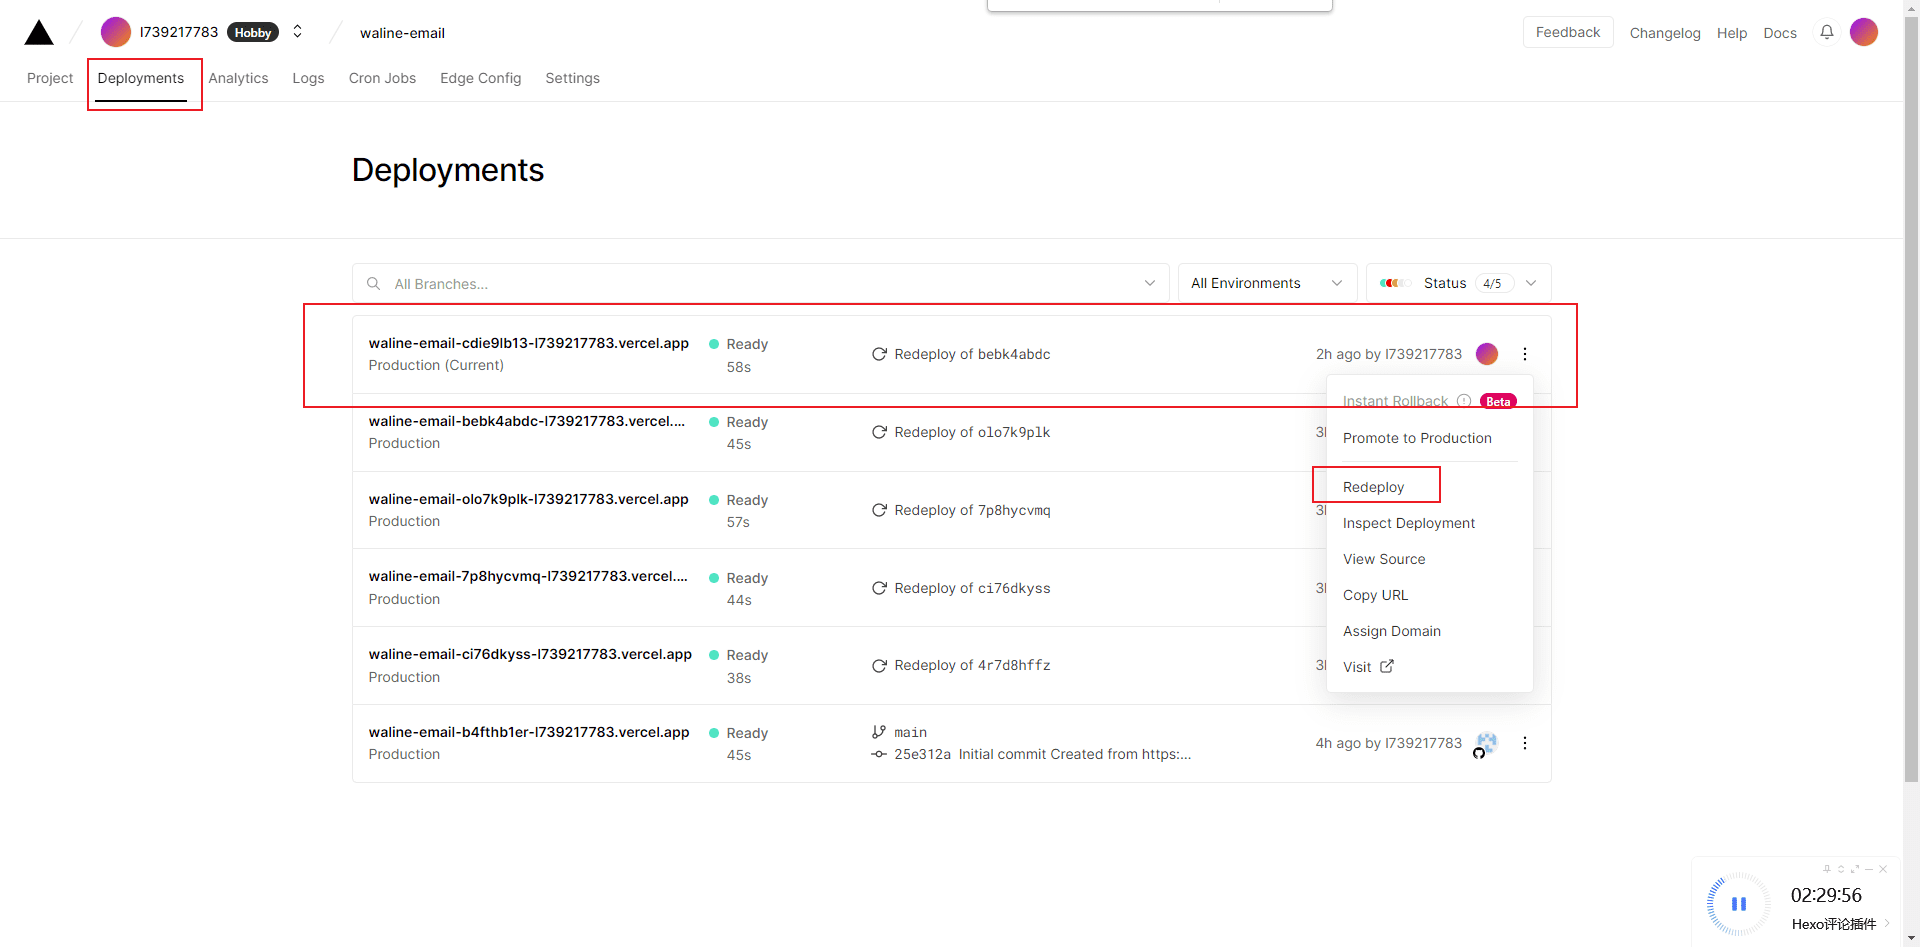Choose Assign Domain from the menu
Screen dimensions: 1920x947
1392,631
